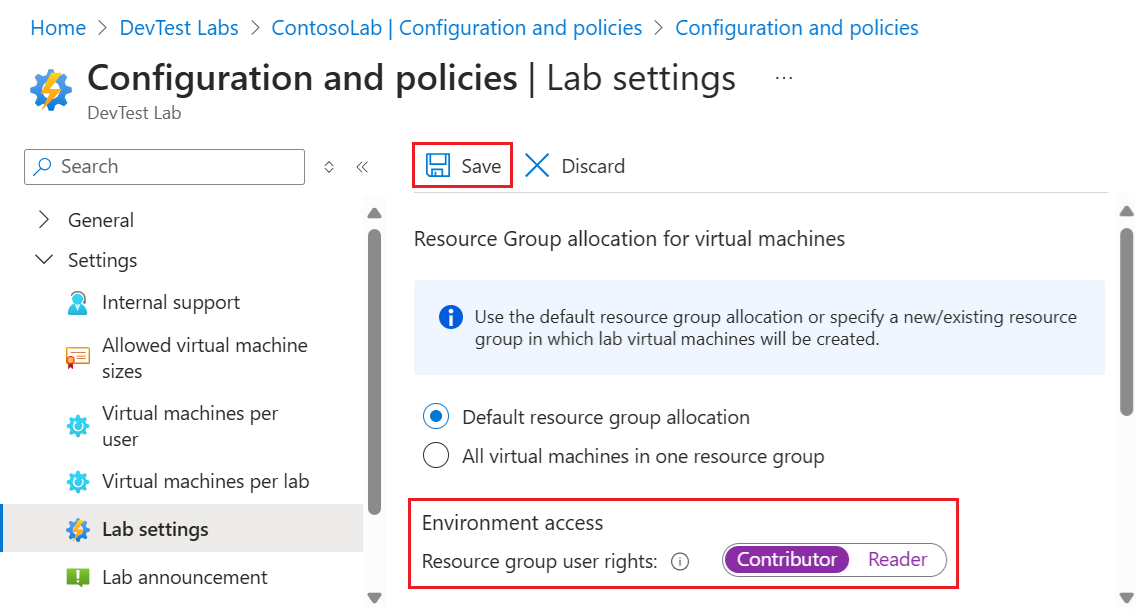The height and width of the screenshot is (609, 1138).
Task: Open the more options ellipsis menu
Action: (x=784, y=77)
